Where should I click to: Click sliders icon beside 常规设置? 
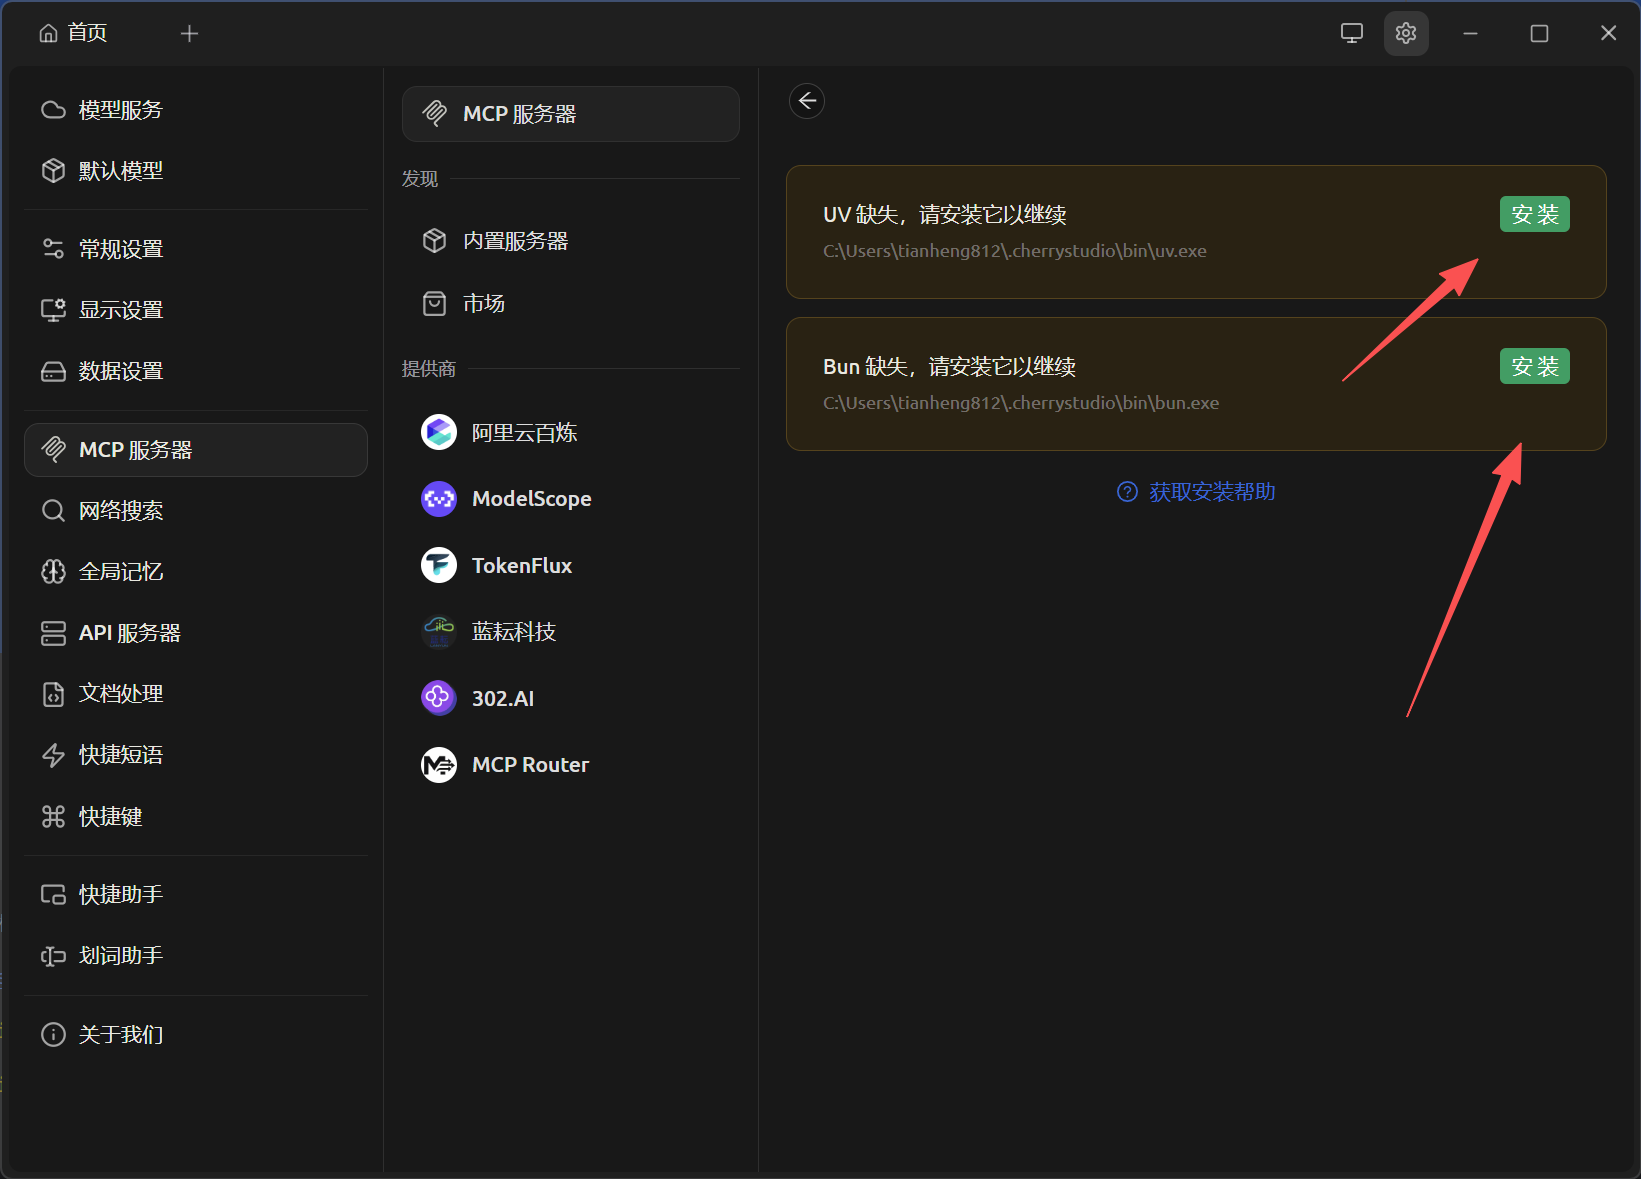click(x=53, y=249)
